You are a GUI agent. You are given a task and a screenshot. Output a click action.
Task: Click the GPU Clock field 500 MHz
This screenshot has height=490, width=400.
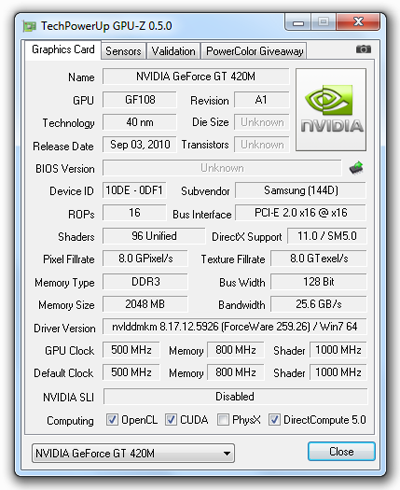[x=131, y=350]
